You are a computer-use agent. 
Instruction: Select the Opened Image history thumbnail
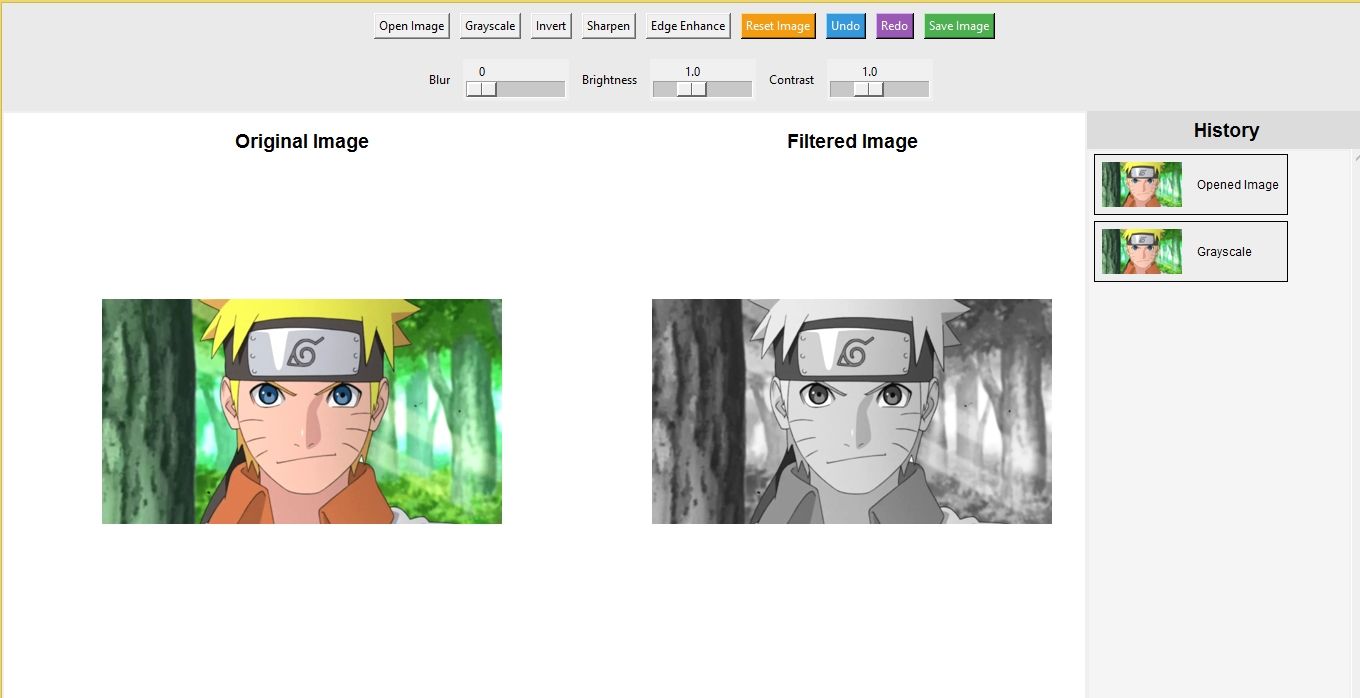tap(1142, 185)
